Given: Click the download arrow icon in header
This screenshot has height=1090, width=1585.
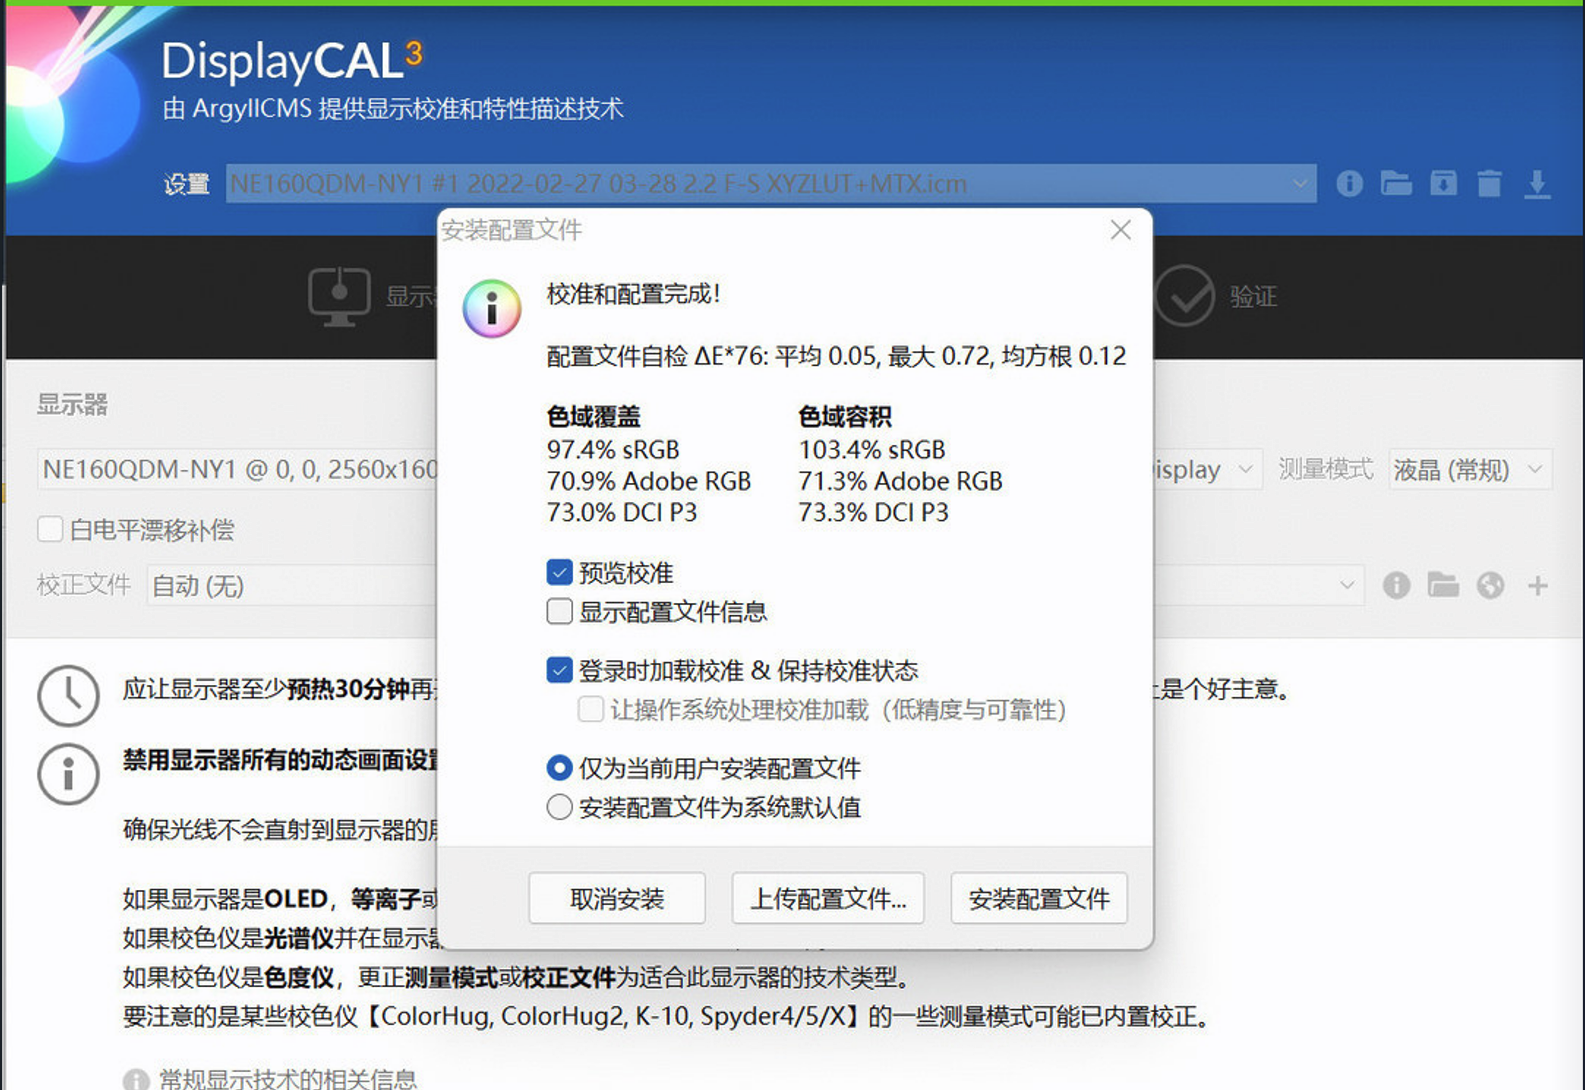Looking at the screenshot, I should tap(1537, 184).
